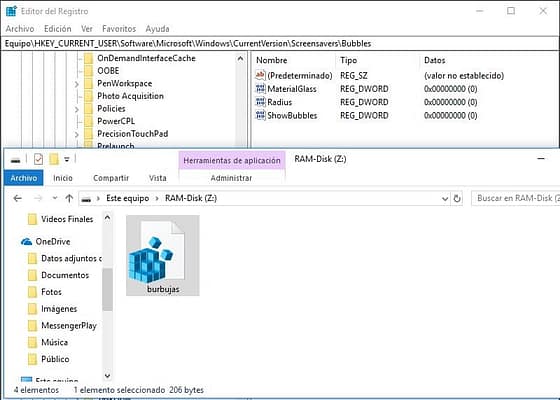Select the Datos adjuntos folder in sidebar
This screenshot has width=560, height=400.
(x=64, y=259)
